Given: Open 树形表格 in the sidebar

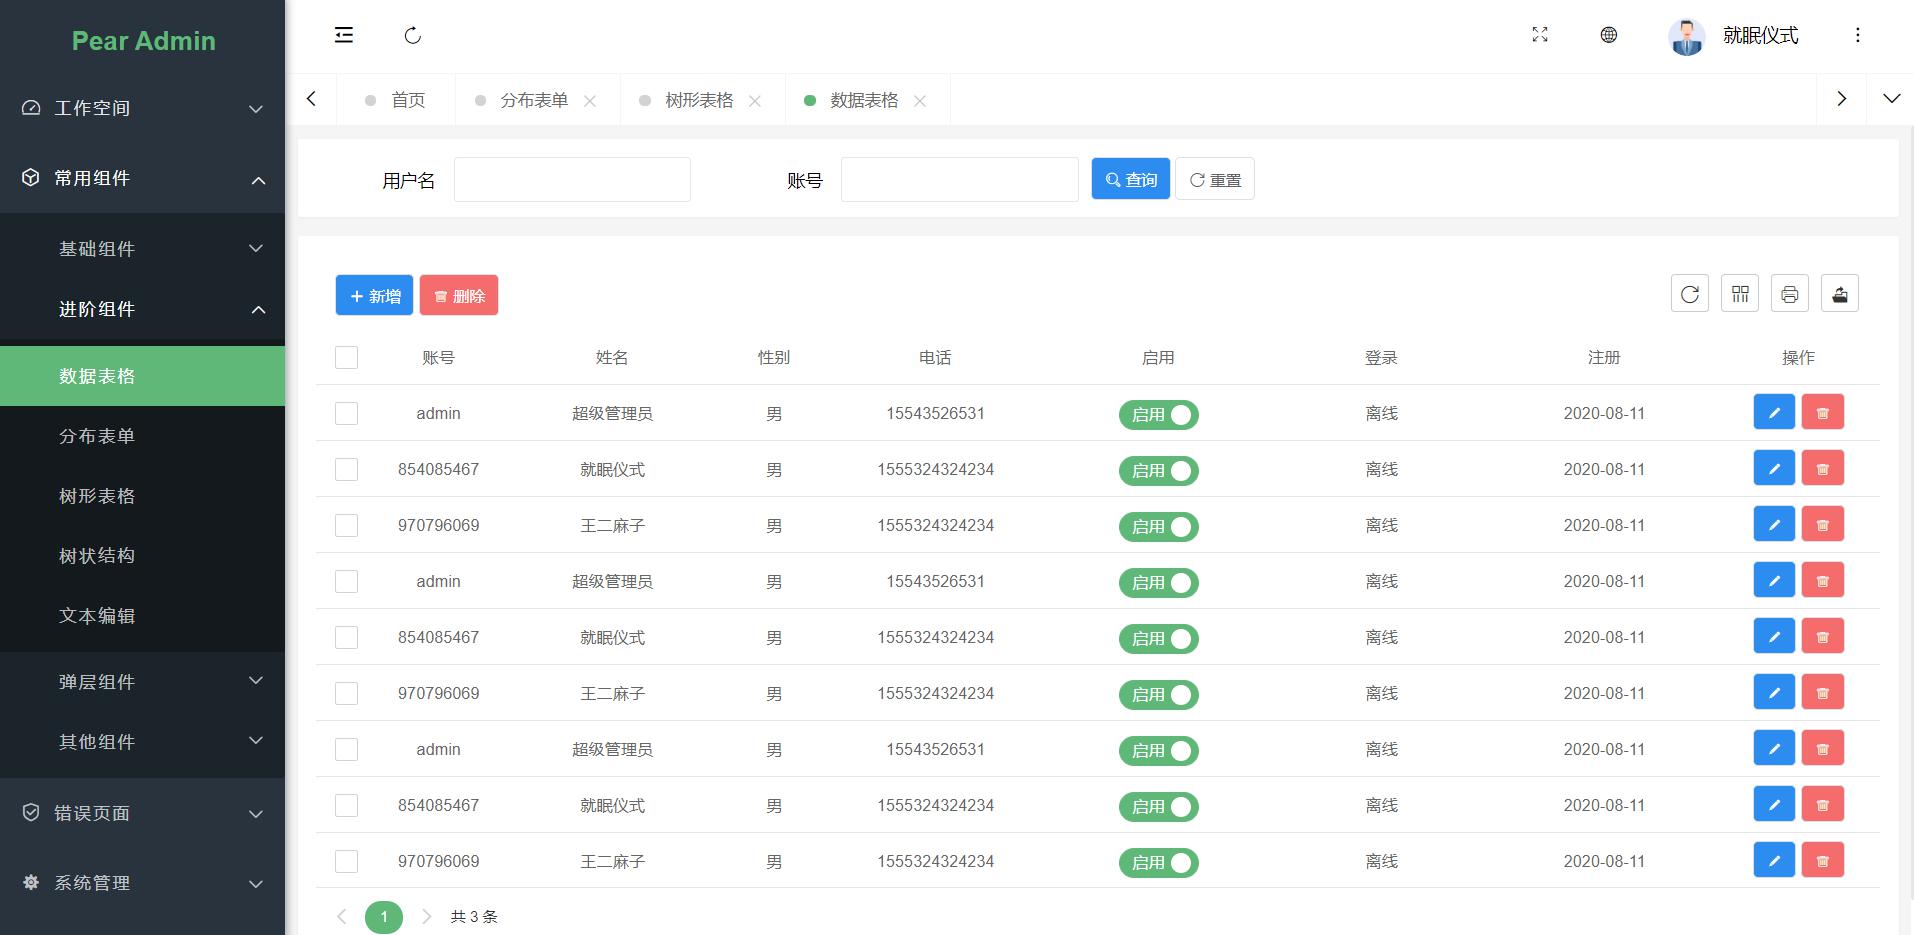Looking at the screenshot, I should click(x=142, y=496).
